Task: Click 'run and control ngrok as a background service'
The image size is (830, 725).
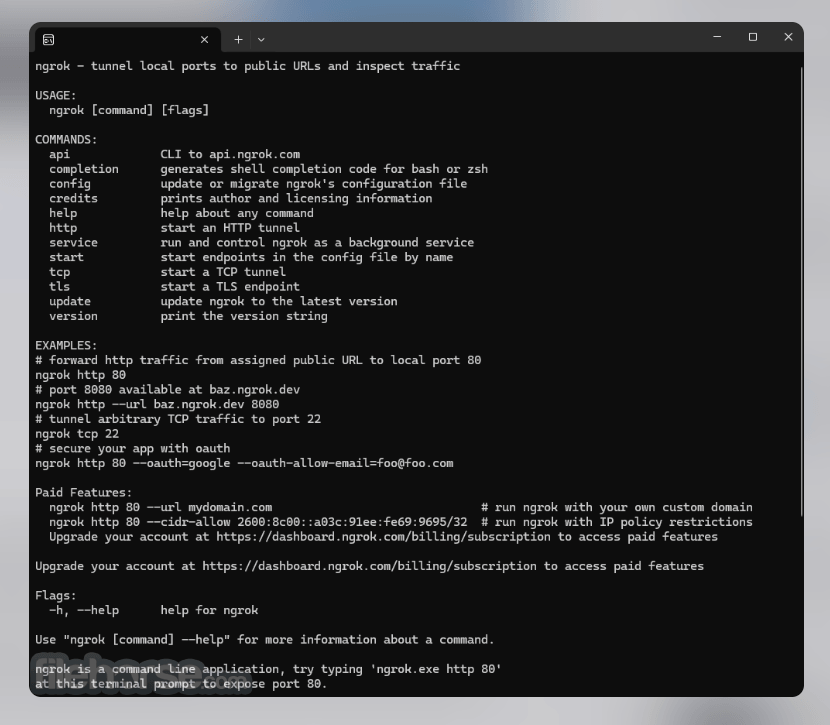Action: 317,242
